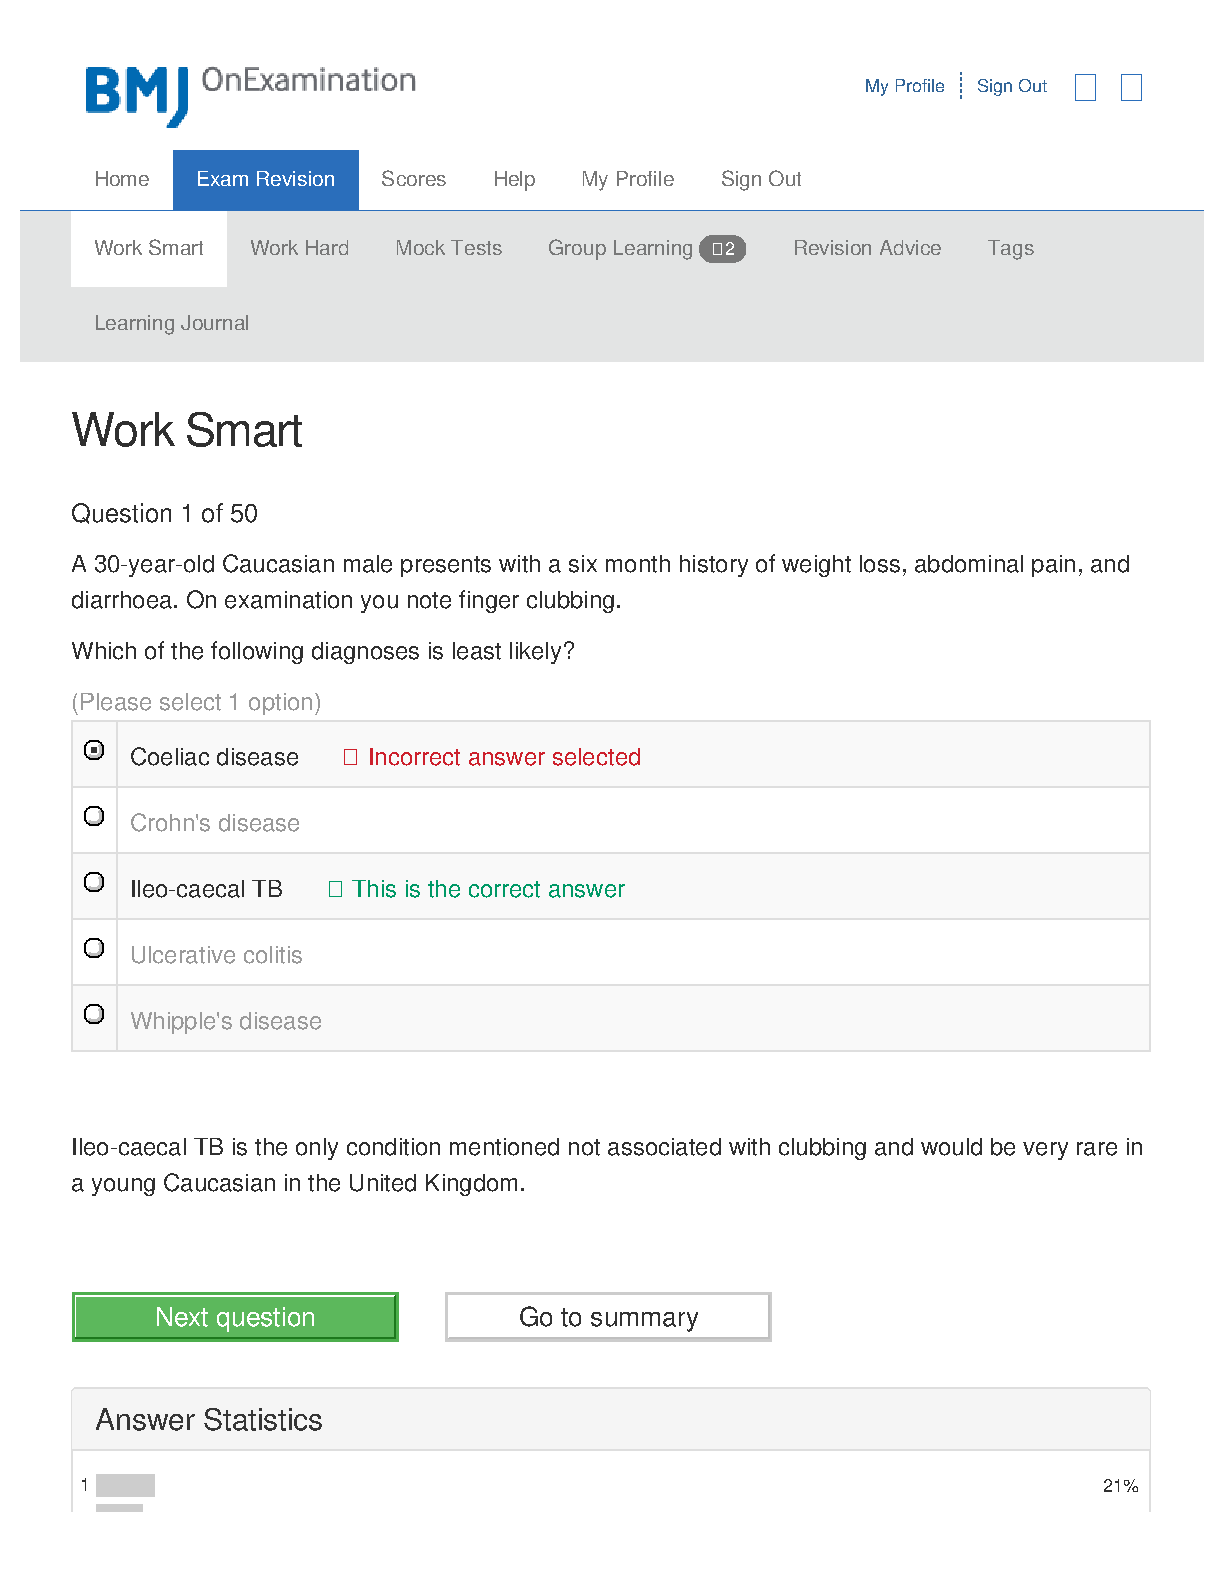Click the BMJ OnExamination logo
The image size is (1224, 1584).
point(250,94)
